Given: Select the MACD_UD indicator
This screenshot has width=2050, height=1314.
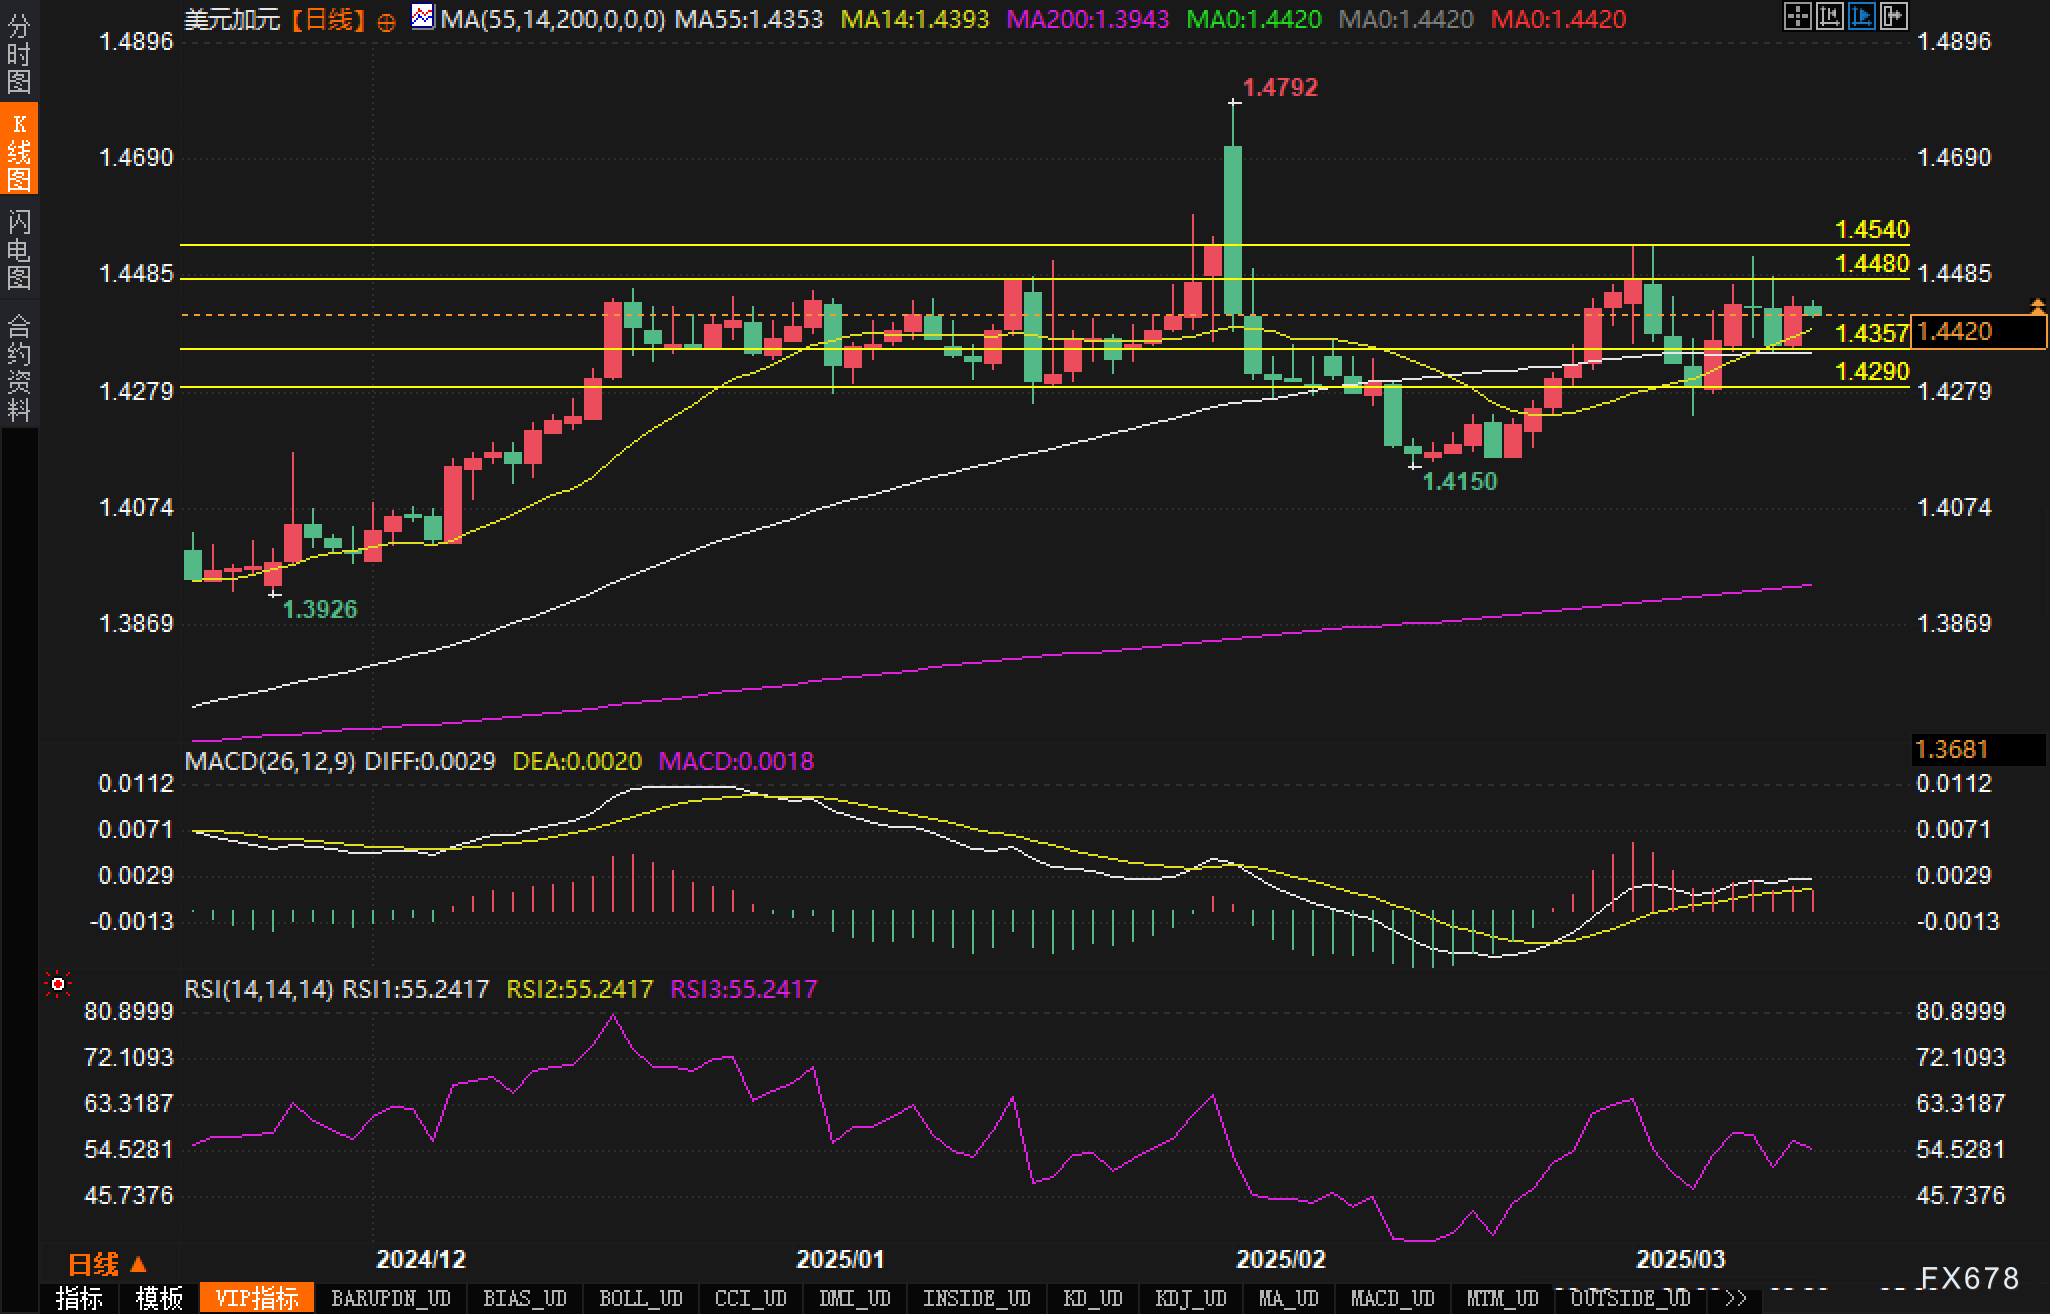Looking at the screenshot, I should [x=1392, y=1298].
